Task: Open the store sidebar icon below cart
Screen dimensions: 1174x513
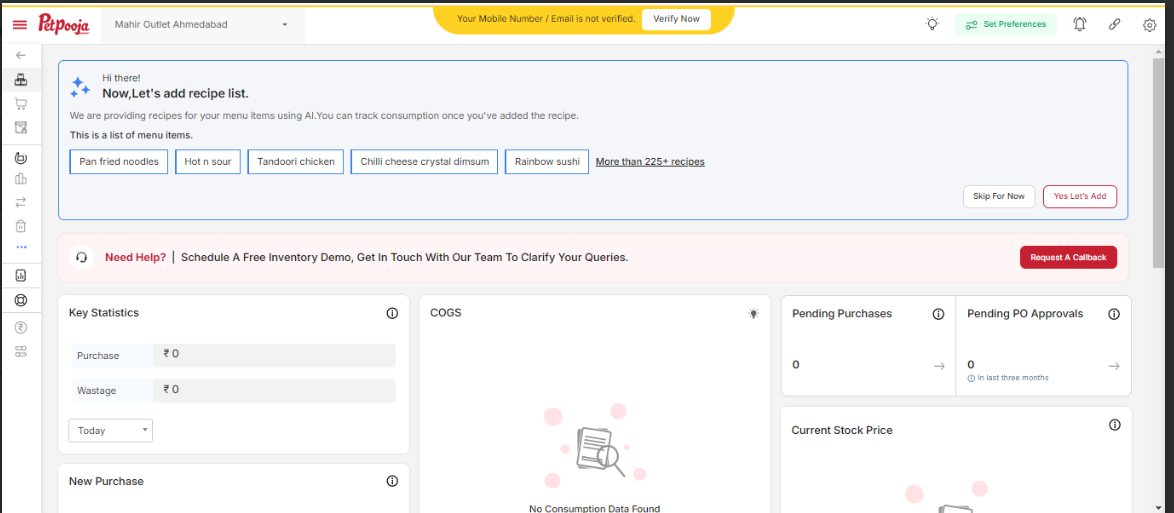Action: click(20, 128)
